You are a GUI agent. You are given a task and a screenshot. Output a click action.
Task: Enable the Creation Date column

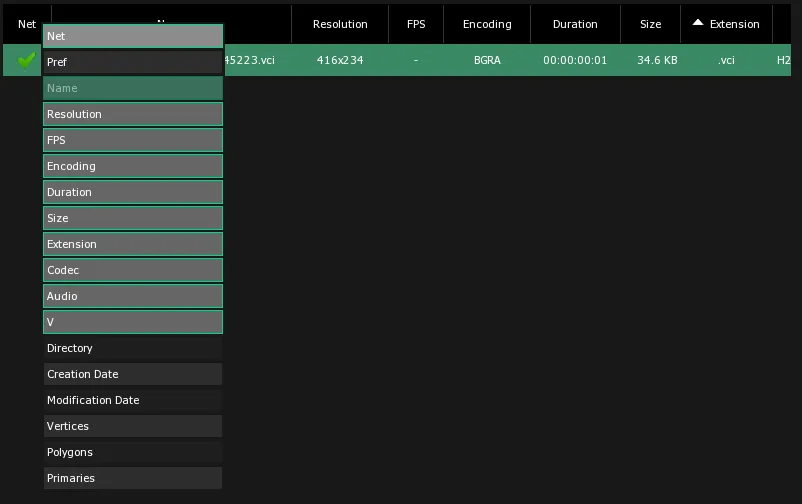point(133,374)
